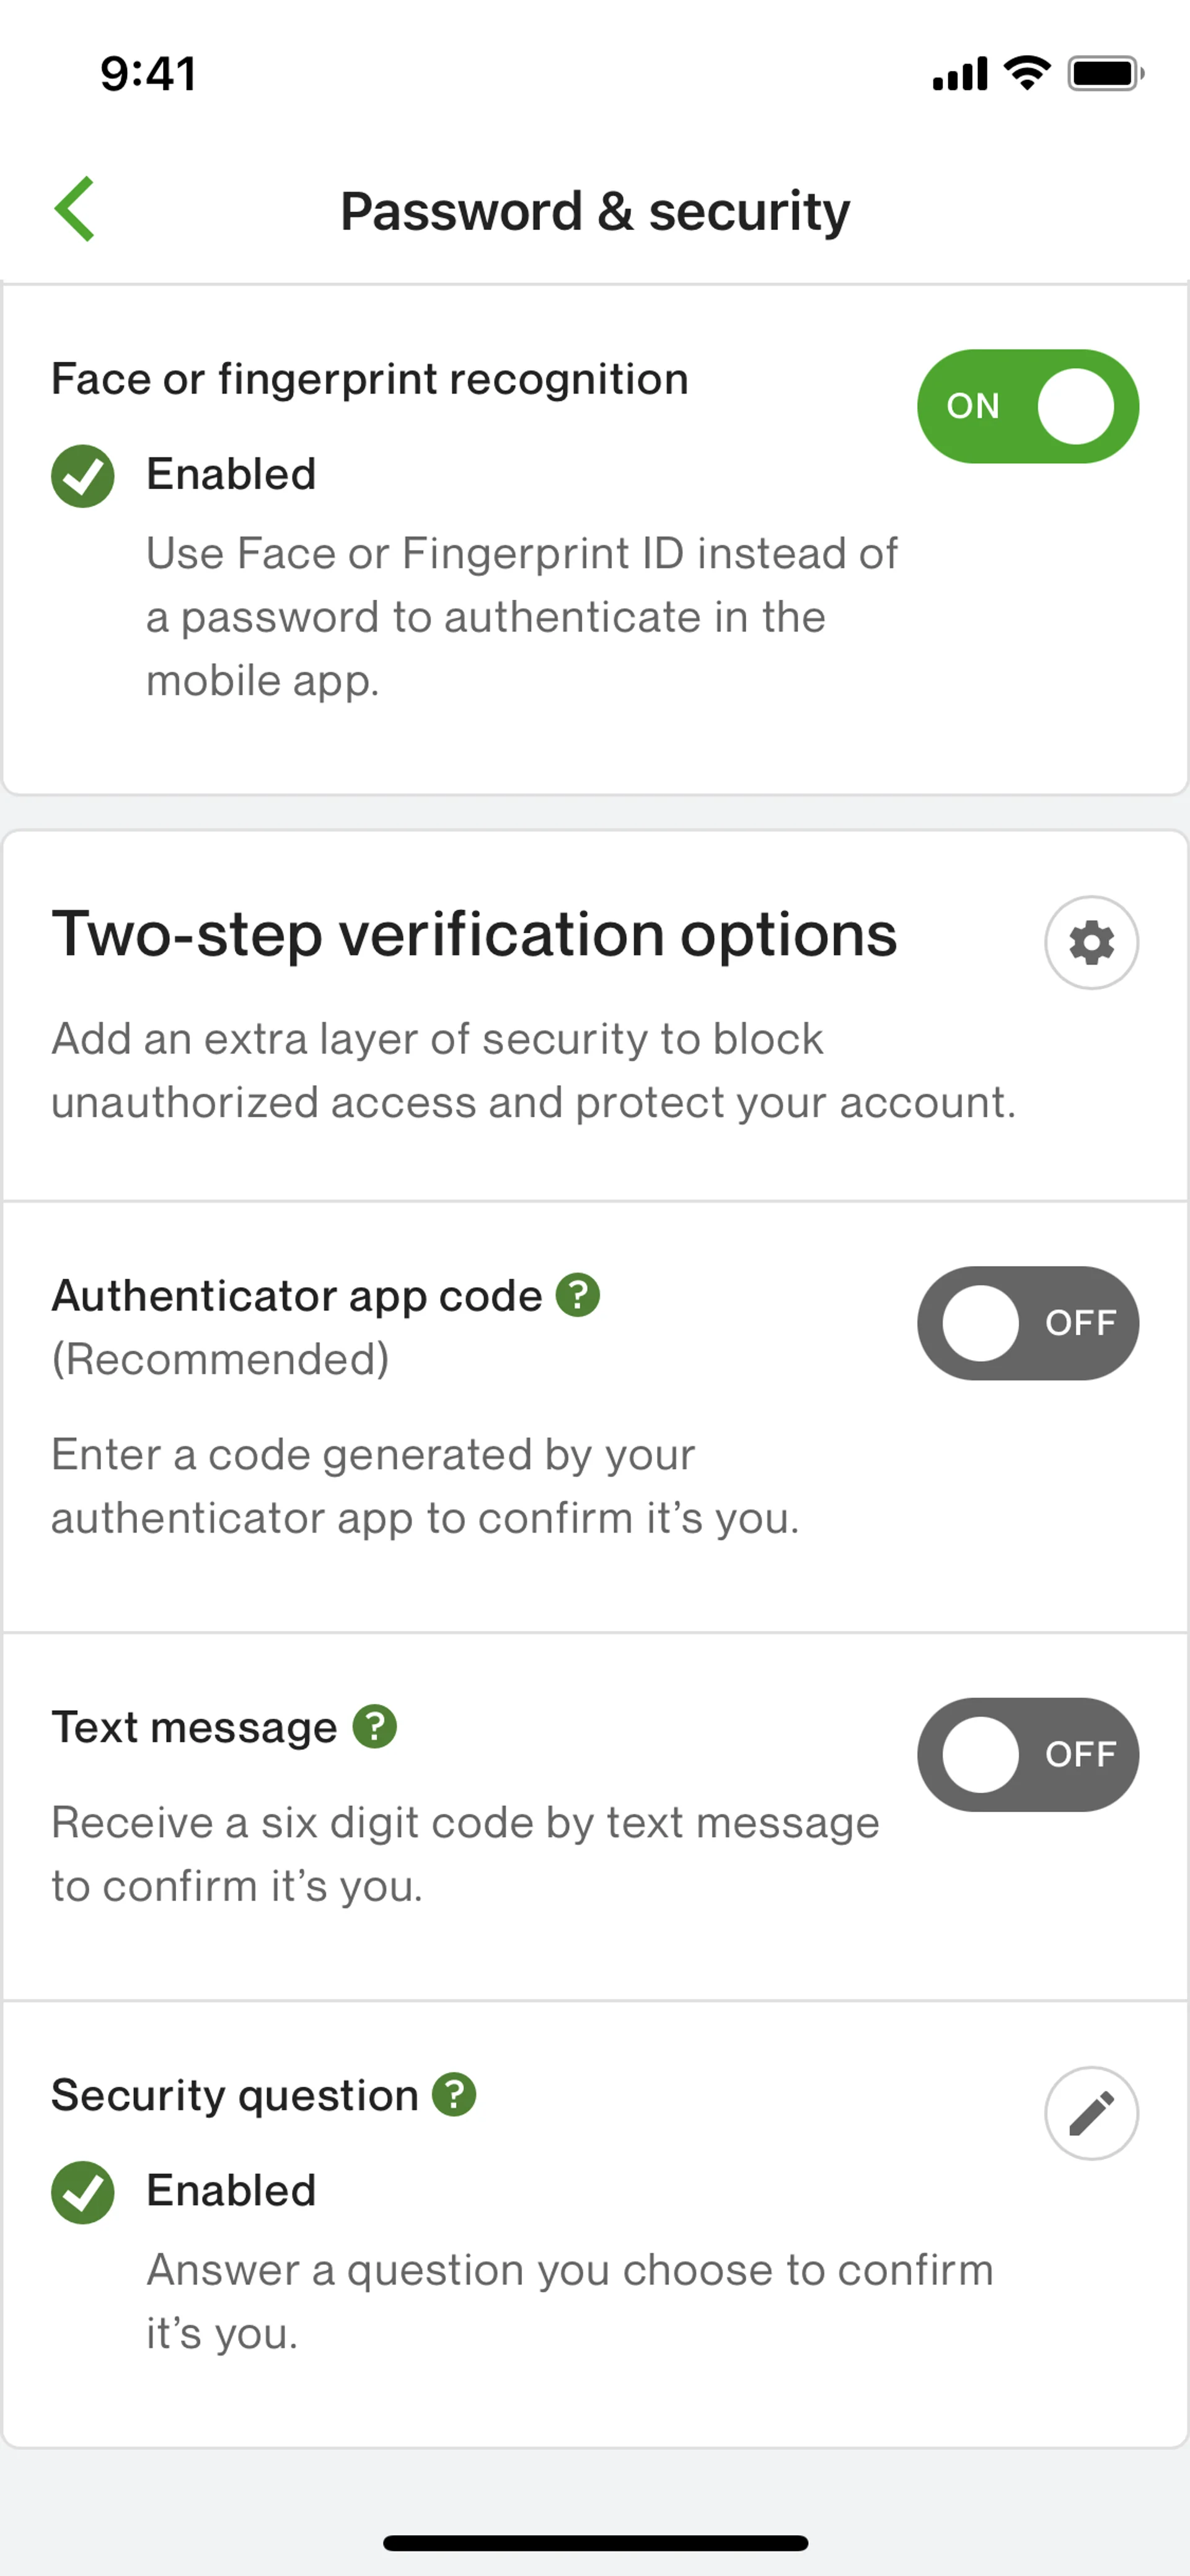1190x2576 pixels.
Task: Enable the Authenticator app code toggle
Action: 1027,1323
